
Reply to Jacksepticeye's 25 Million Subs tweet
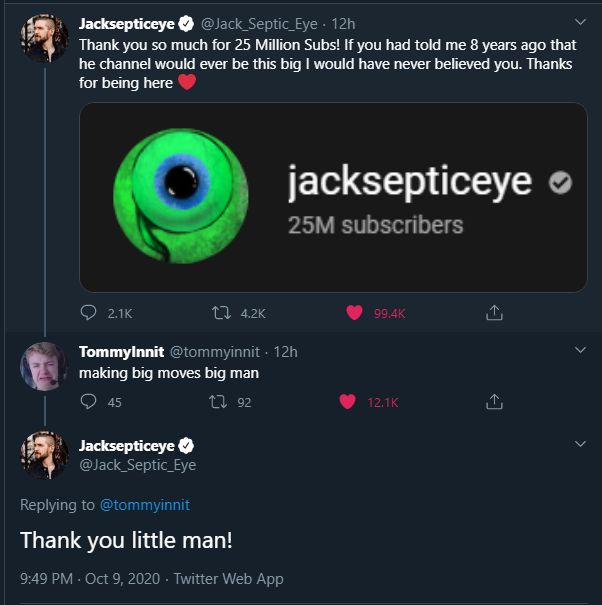point(88,313)
